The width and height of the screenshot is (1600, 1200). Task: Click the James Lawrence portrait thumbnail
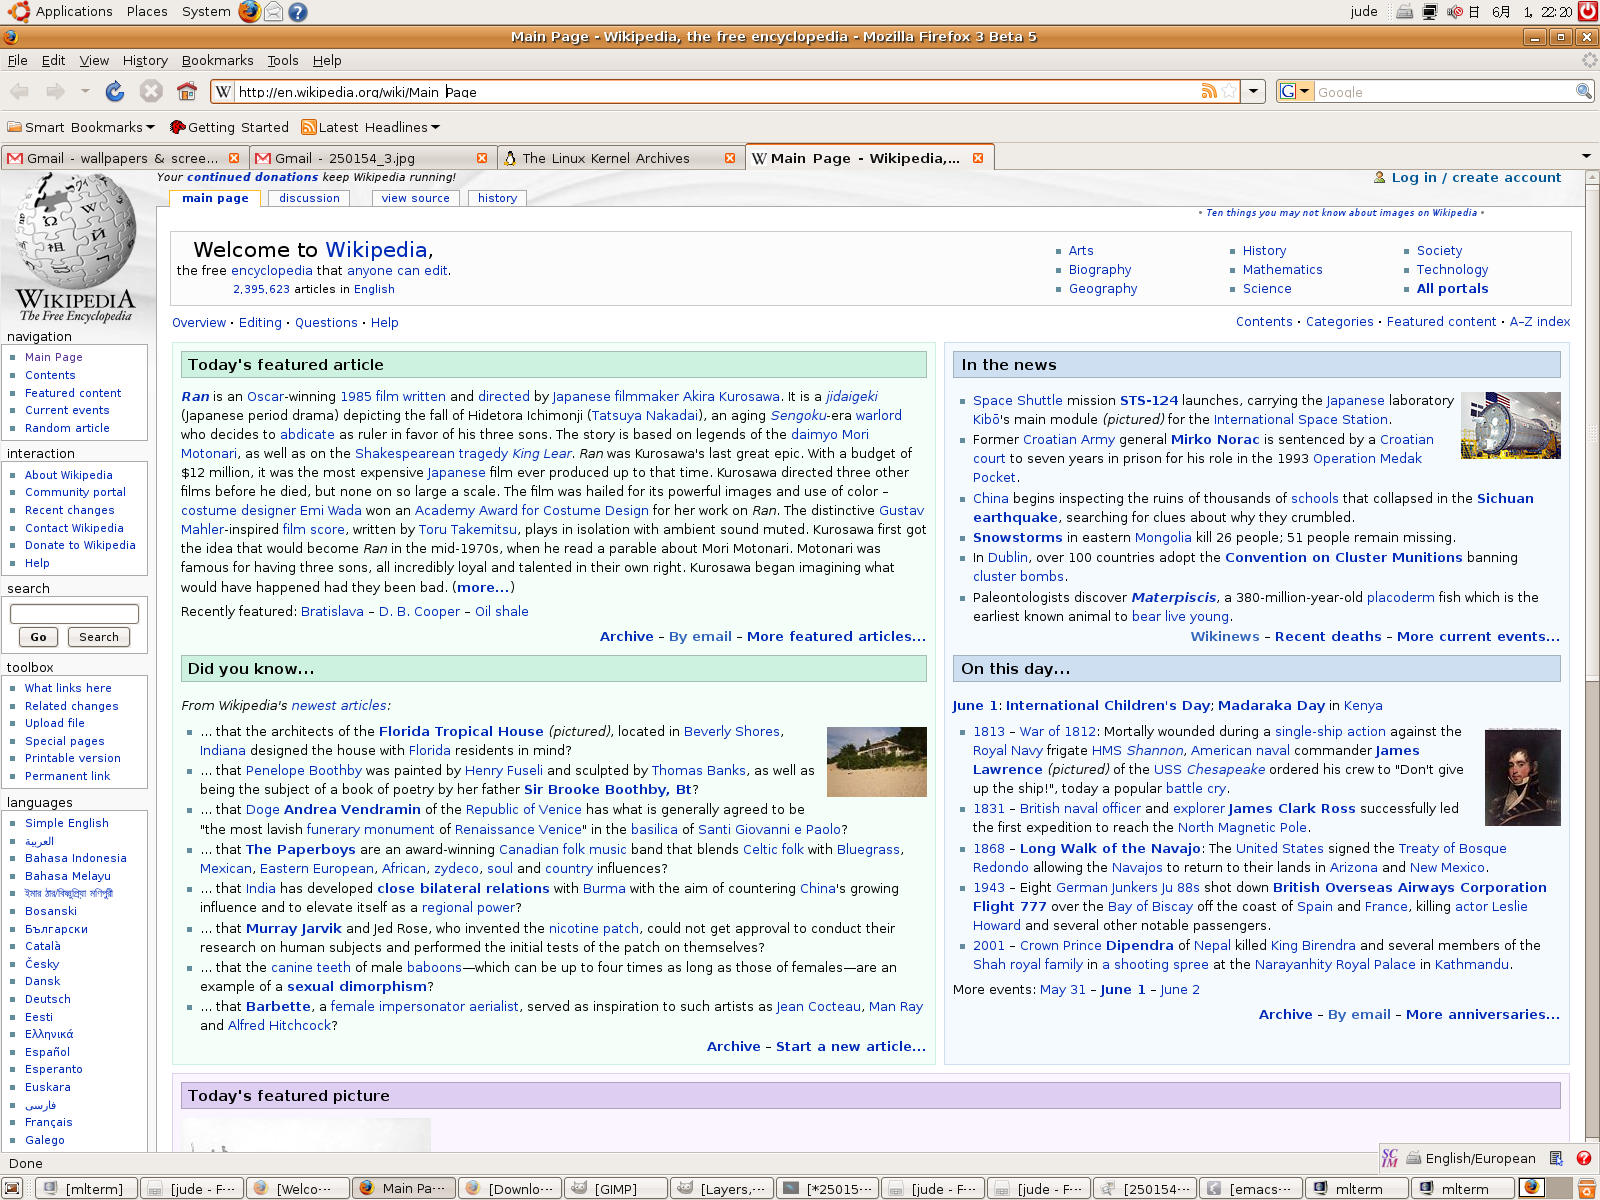pos(1523,777)
